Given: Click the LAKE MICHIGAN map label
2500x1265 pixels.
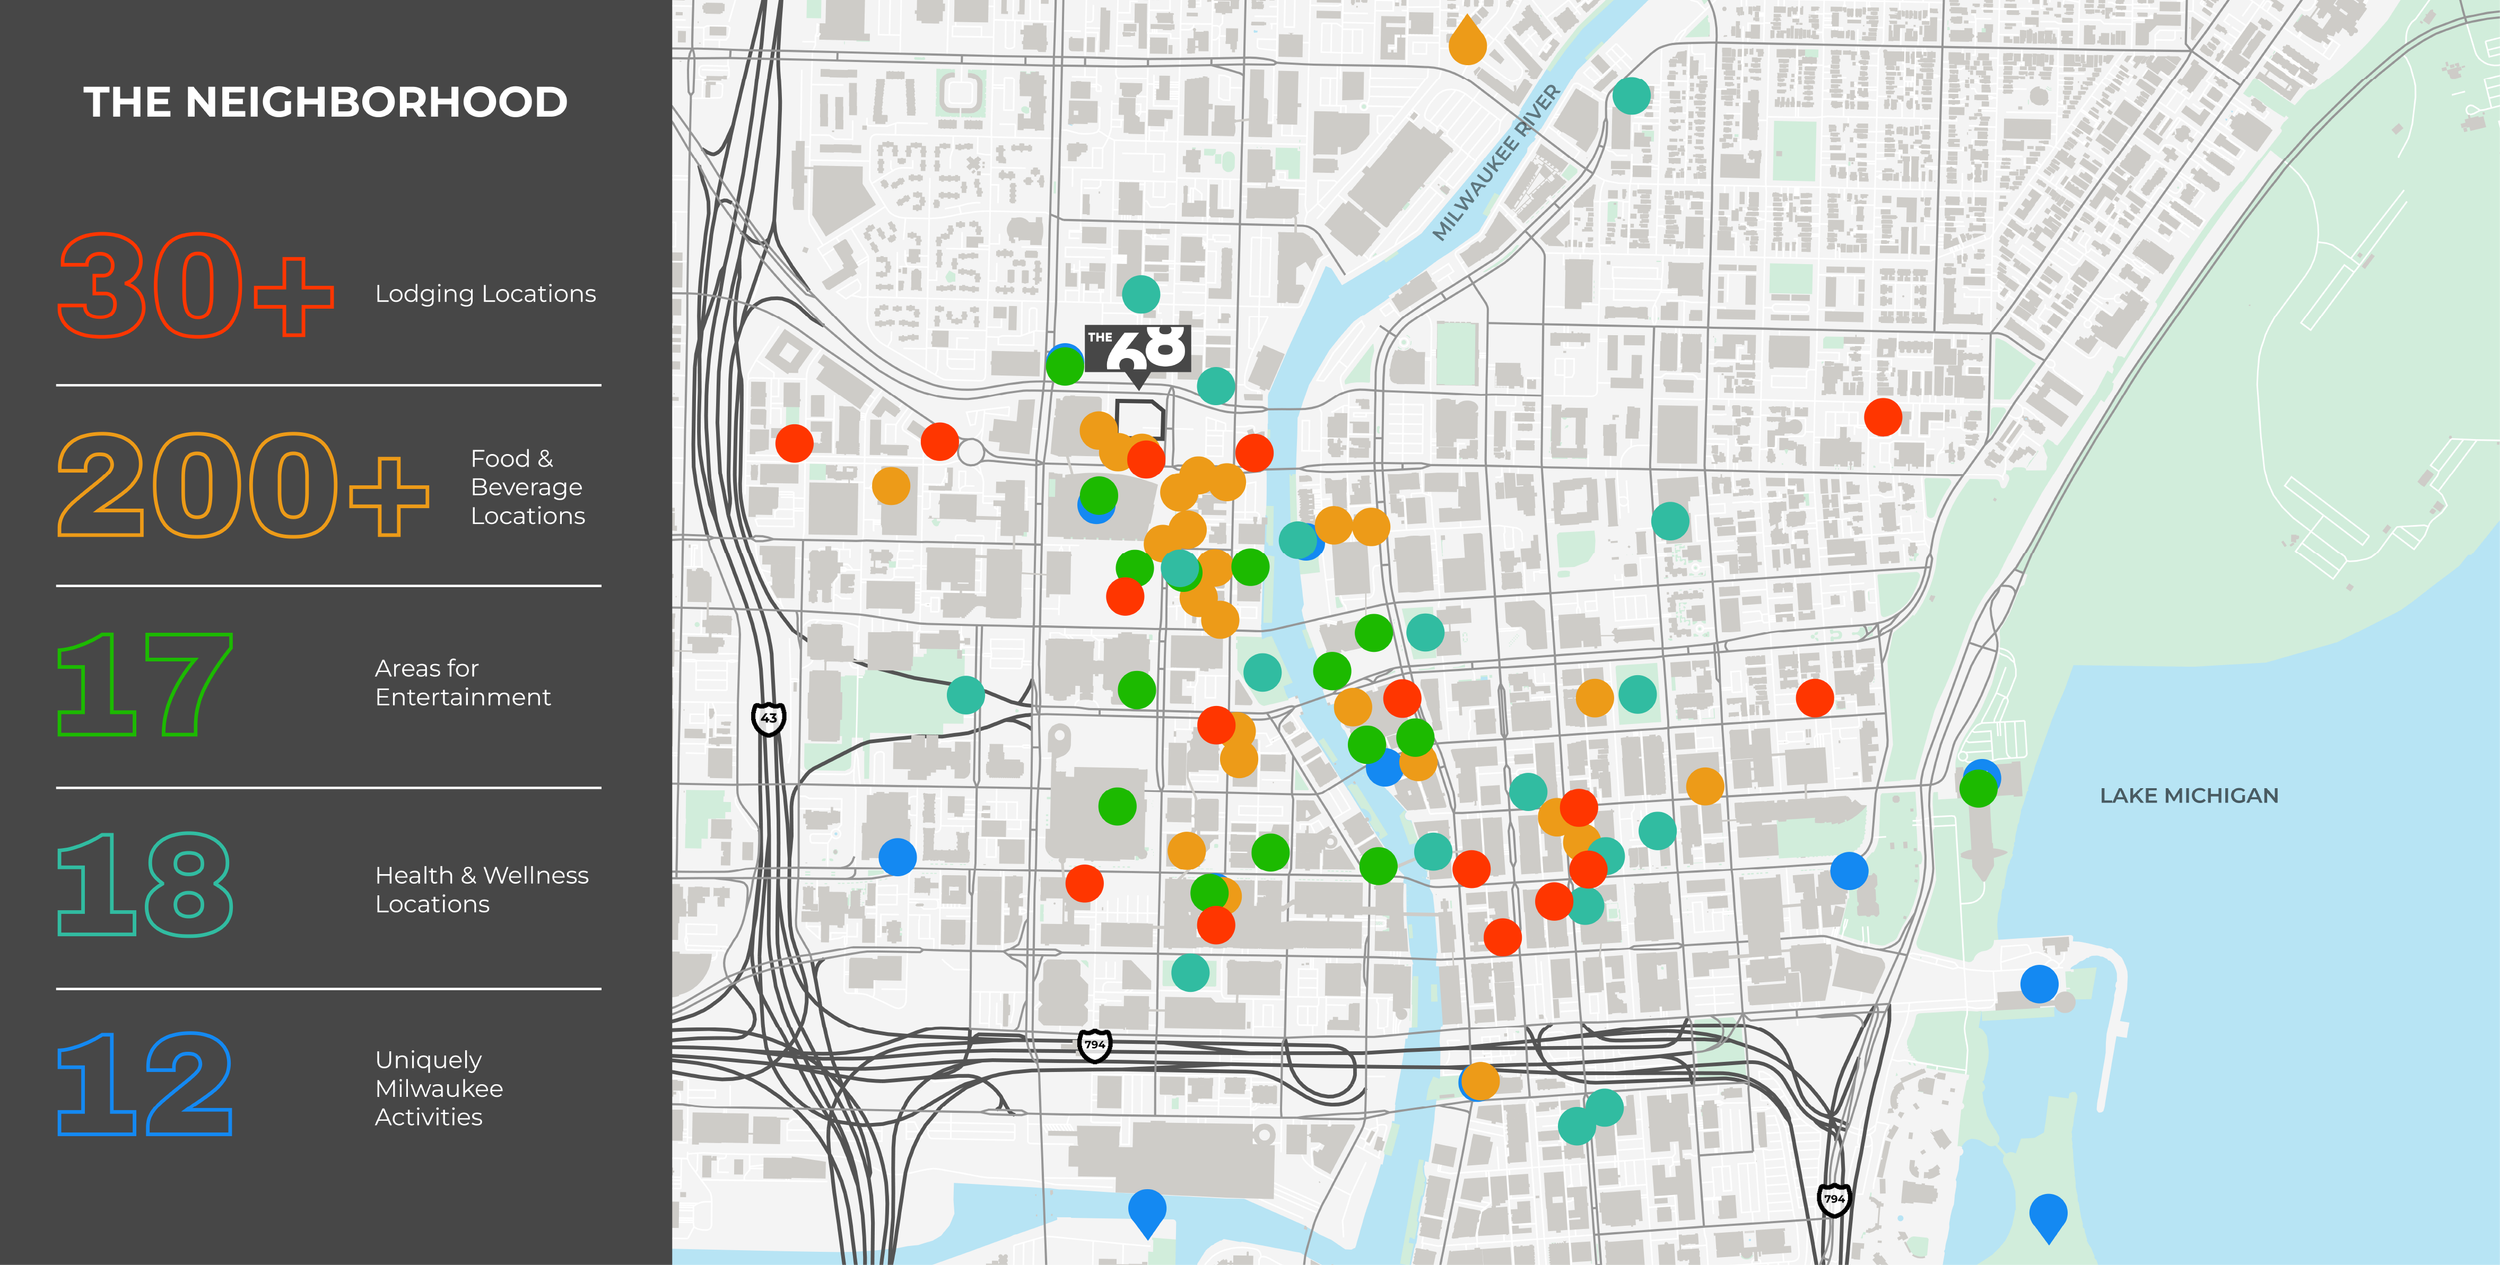Looking at the screenshot, I should [x=2189, y=796].
